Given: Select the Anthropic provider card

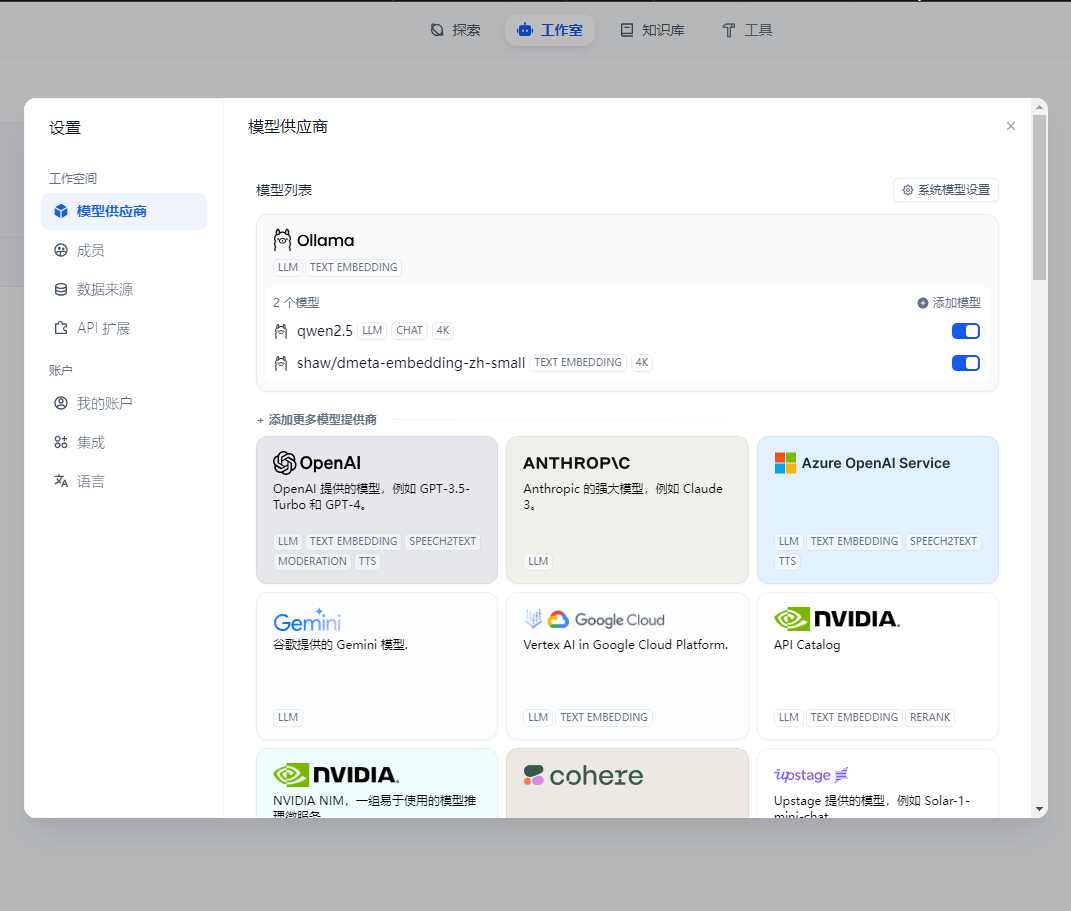Looking at the screenshot, I should [x=627, y=510].
